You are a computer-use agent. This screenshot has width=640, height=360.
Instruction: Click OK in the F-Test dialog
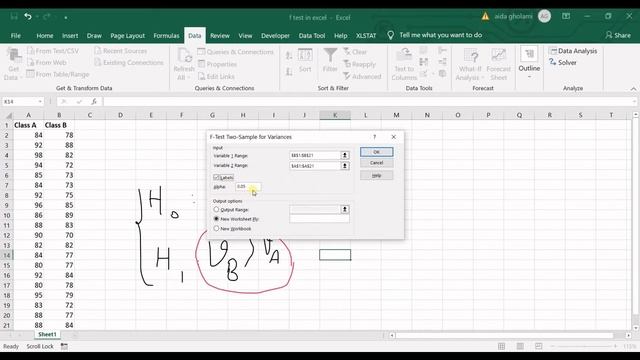(376, 152)
